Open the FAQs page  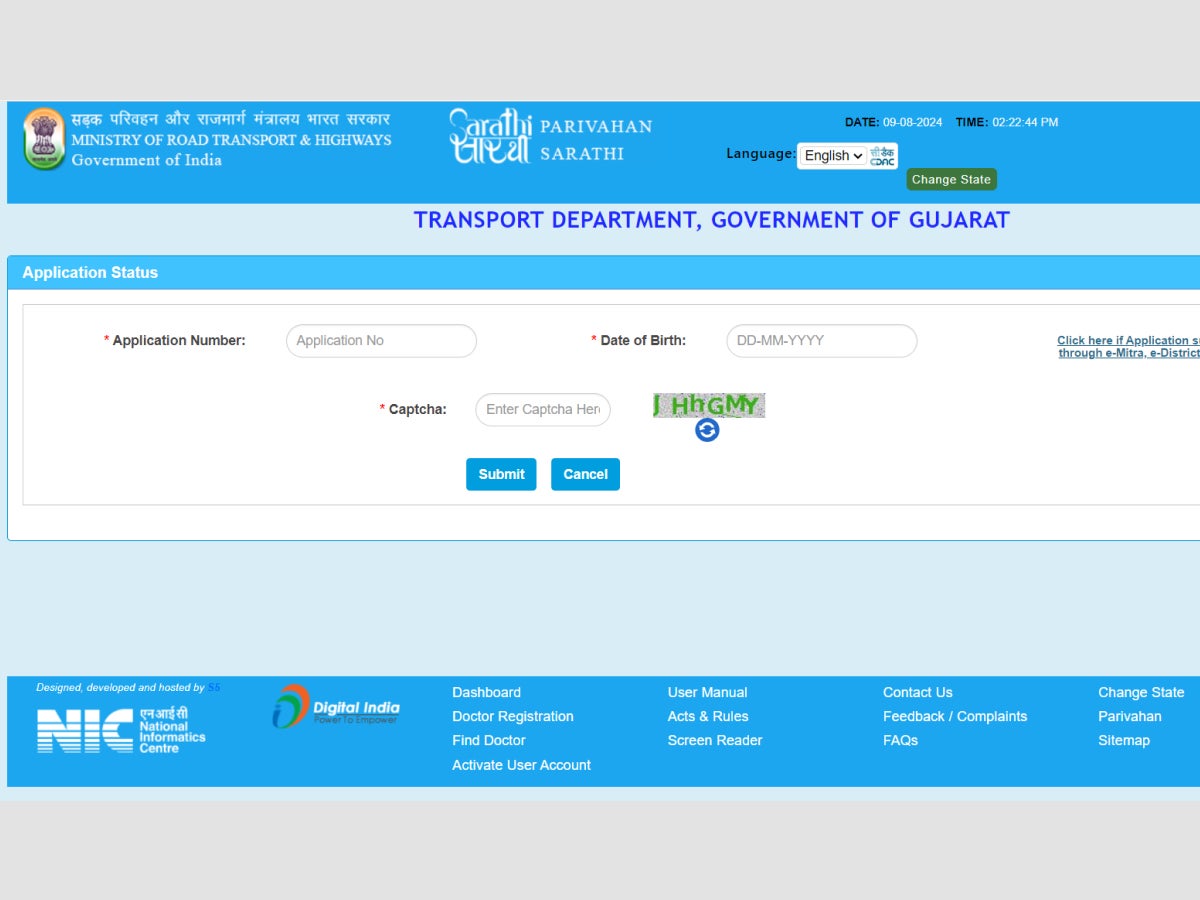(900, 740)
